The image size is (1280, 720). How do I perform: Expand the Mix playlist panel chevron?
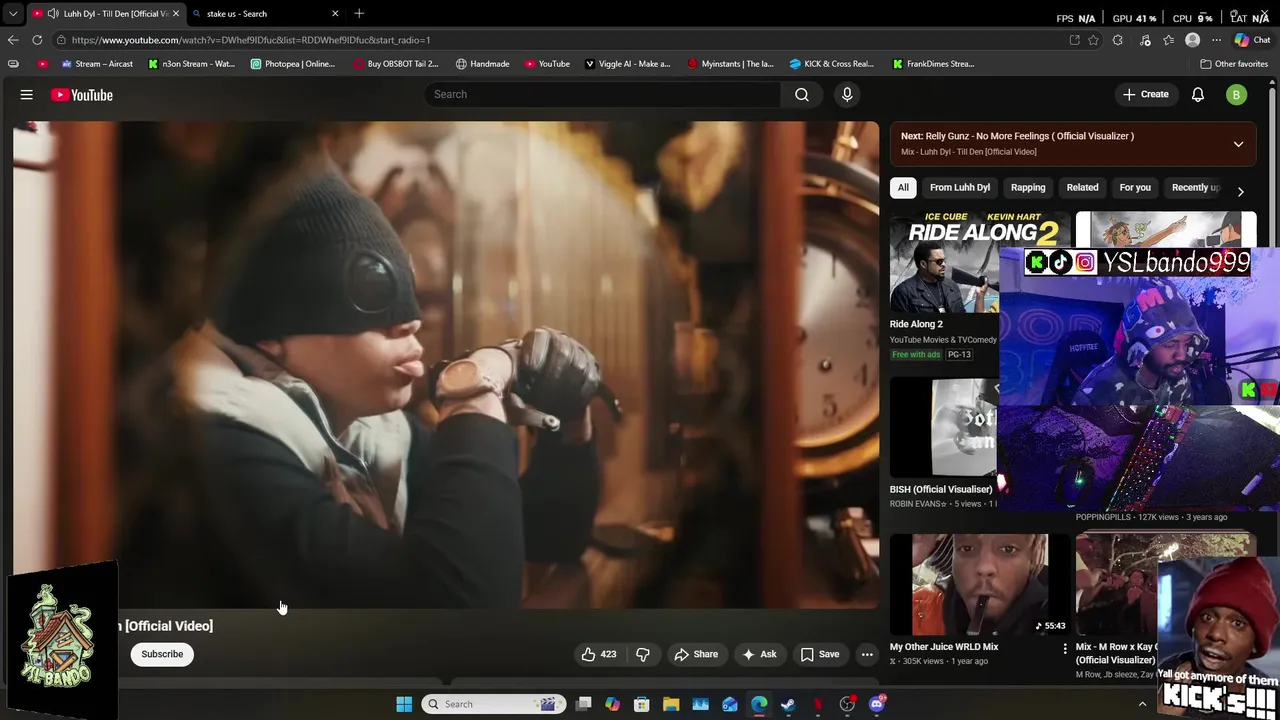point(1238,144)
